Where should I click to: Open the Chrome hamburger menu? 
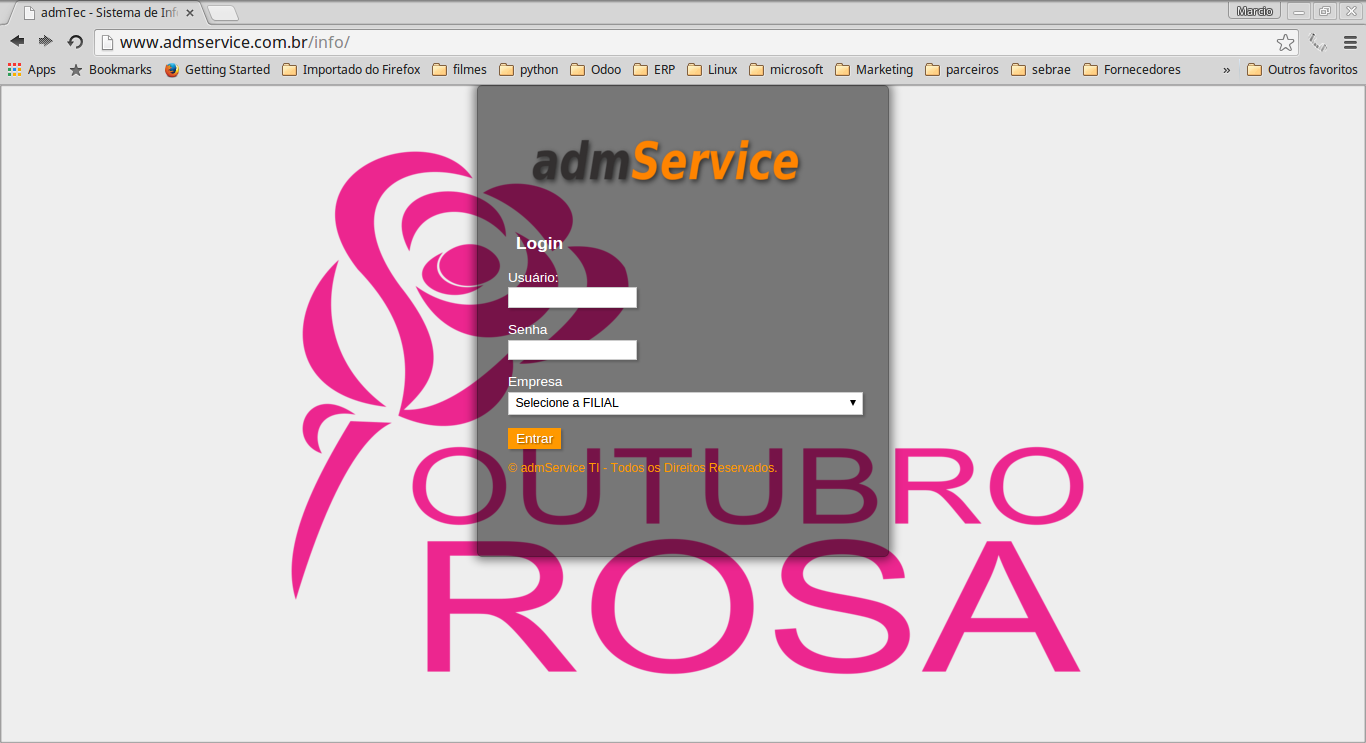click(x=1350, y=42)
